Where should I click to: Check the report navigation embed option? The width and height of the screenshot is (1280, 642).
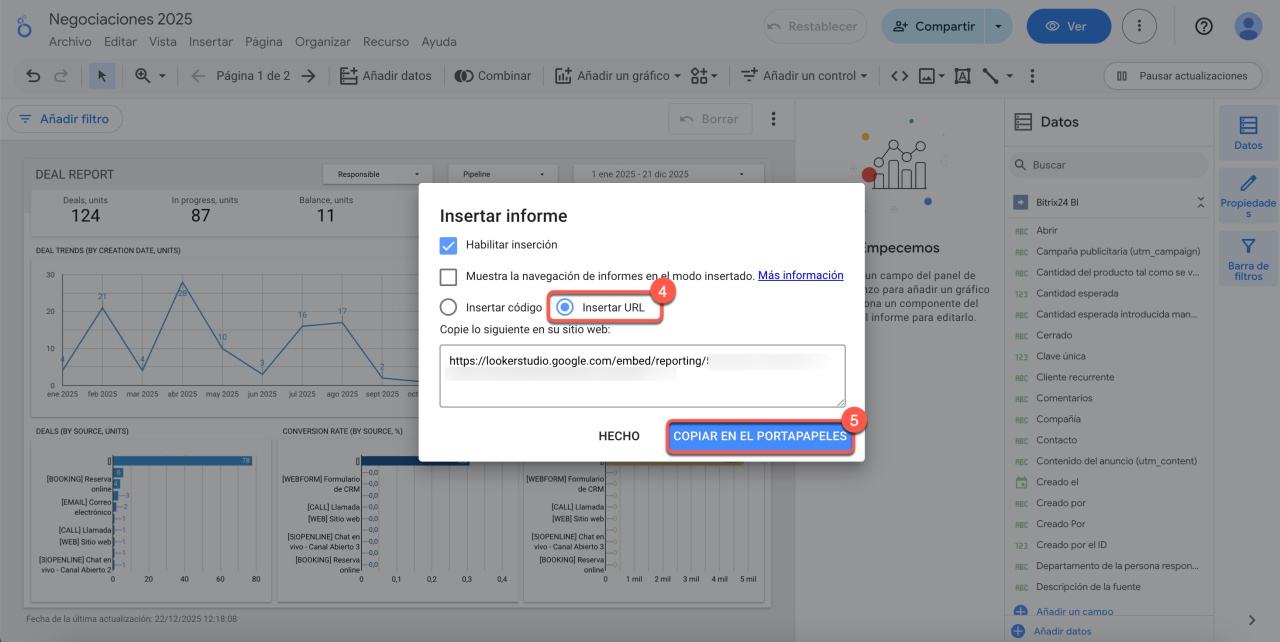pos(449,276)
